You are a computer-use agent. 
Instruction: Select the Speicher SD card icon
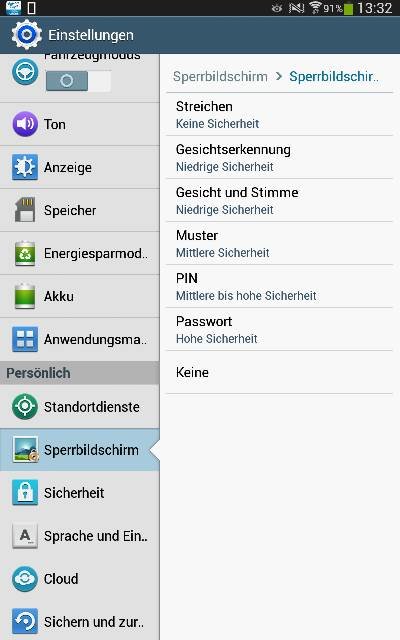click(25, 210)
